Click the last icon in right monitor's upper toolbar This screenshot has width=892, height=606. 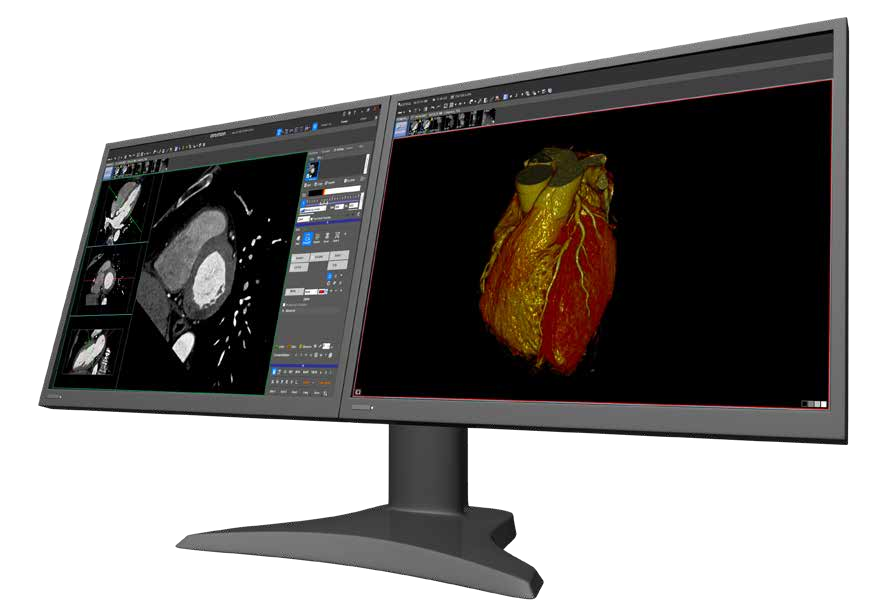click(550, 90)
